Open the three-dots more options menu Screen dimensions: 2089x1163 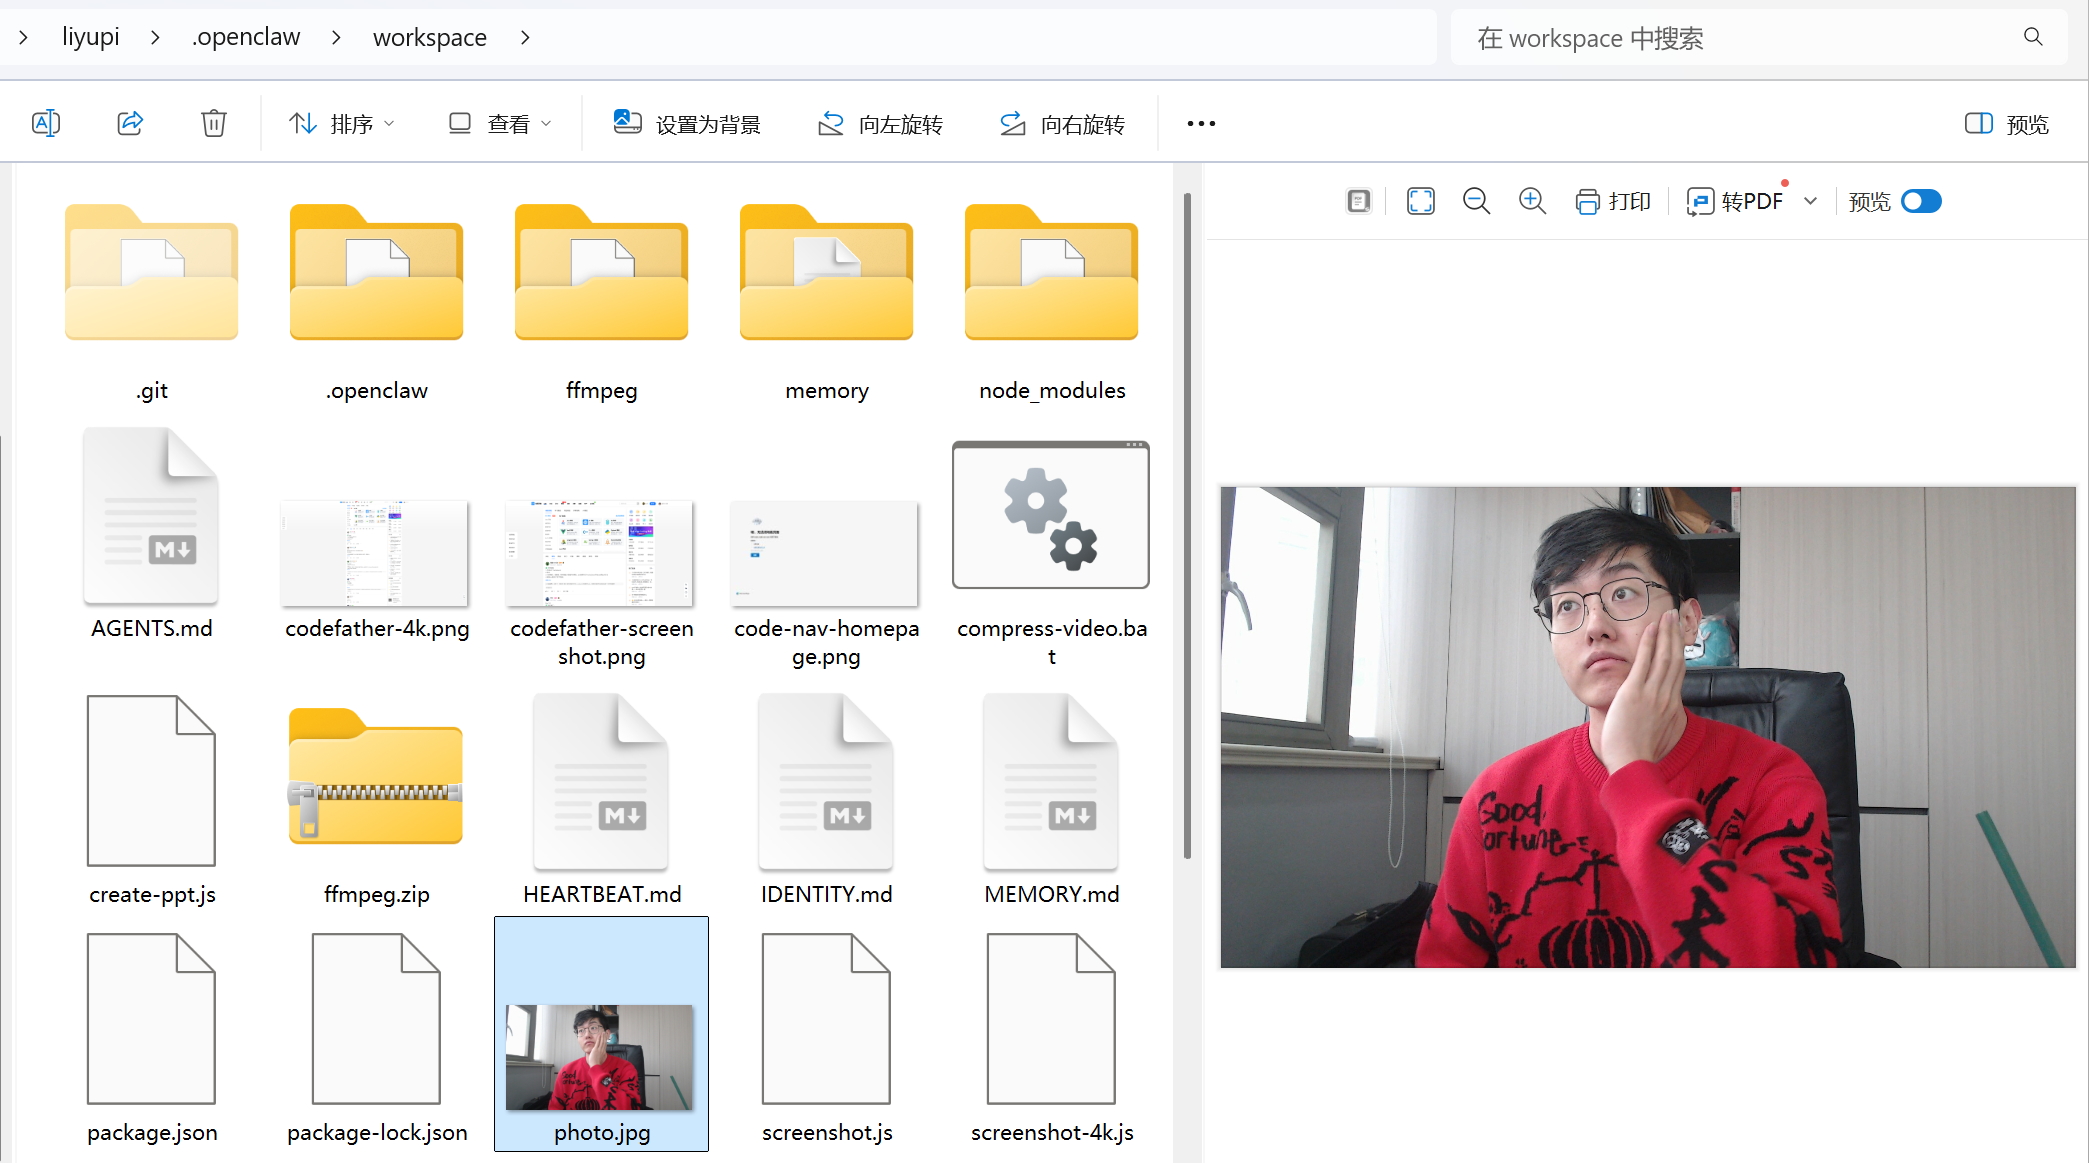click(x=1201, y=124)
